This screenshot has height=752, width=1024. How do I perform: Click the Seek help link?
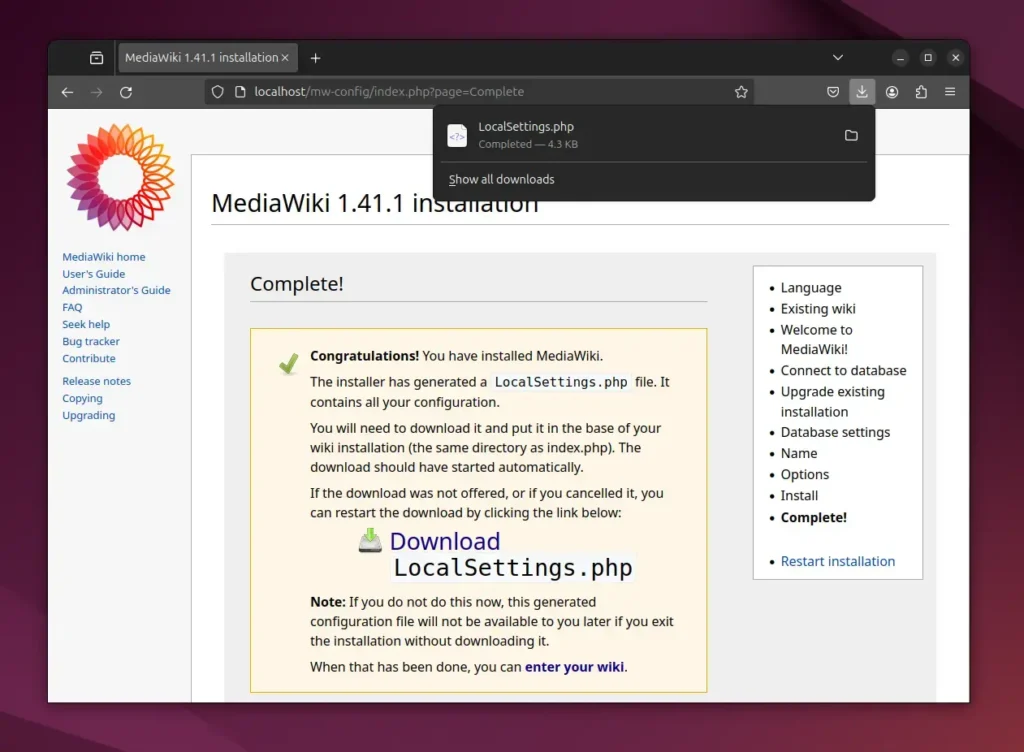86,324
